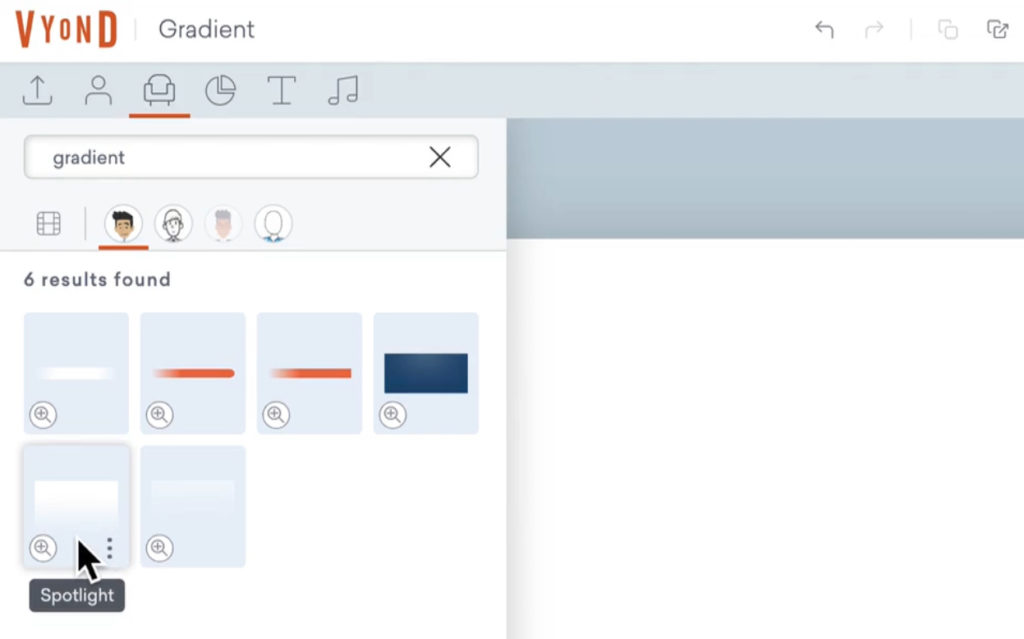Open the three-dot menu on Spotlight asset
This screenshot has height=639, width=1024.
[x=108, y=548]
